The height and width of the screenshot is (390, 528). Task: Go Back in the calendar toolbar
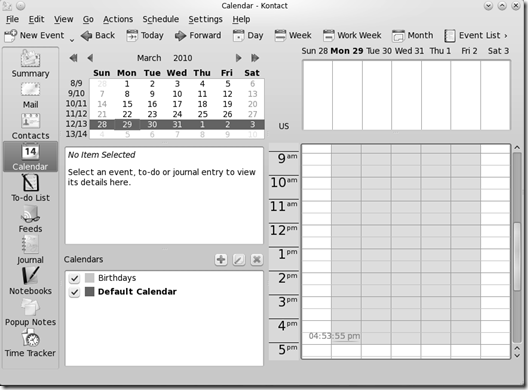(98, 35)
